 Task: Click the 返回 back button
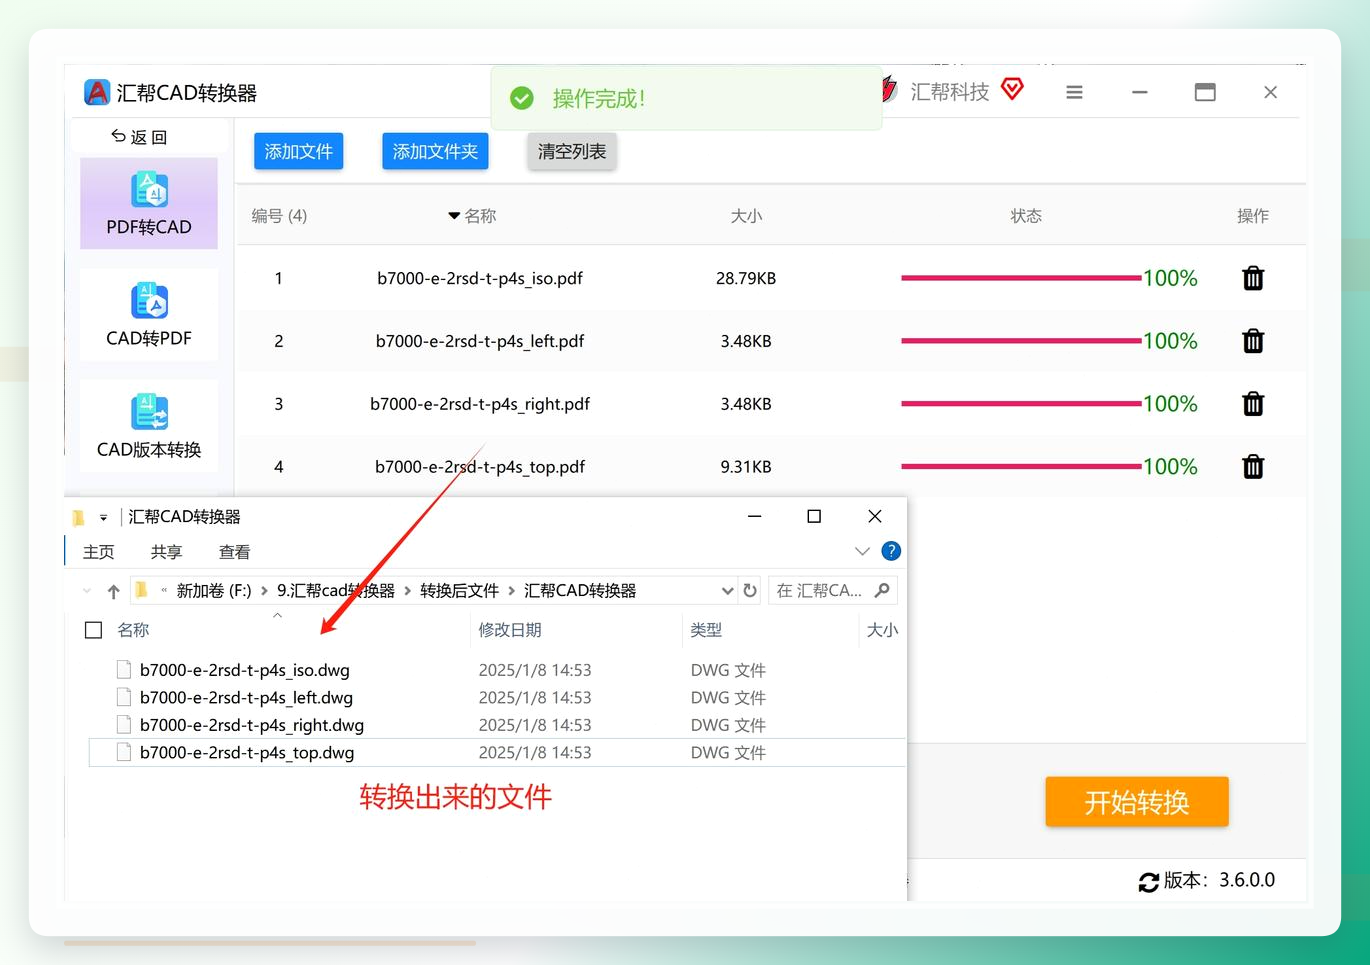point(139,137)
